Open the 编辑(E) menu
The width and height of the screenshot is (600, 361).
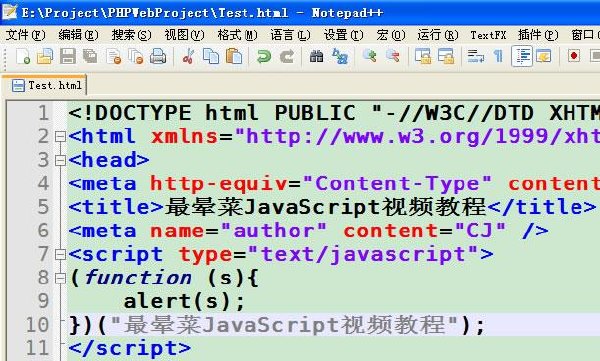pyautogui.click(x=78, y=35)
